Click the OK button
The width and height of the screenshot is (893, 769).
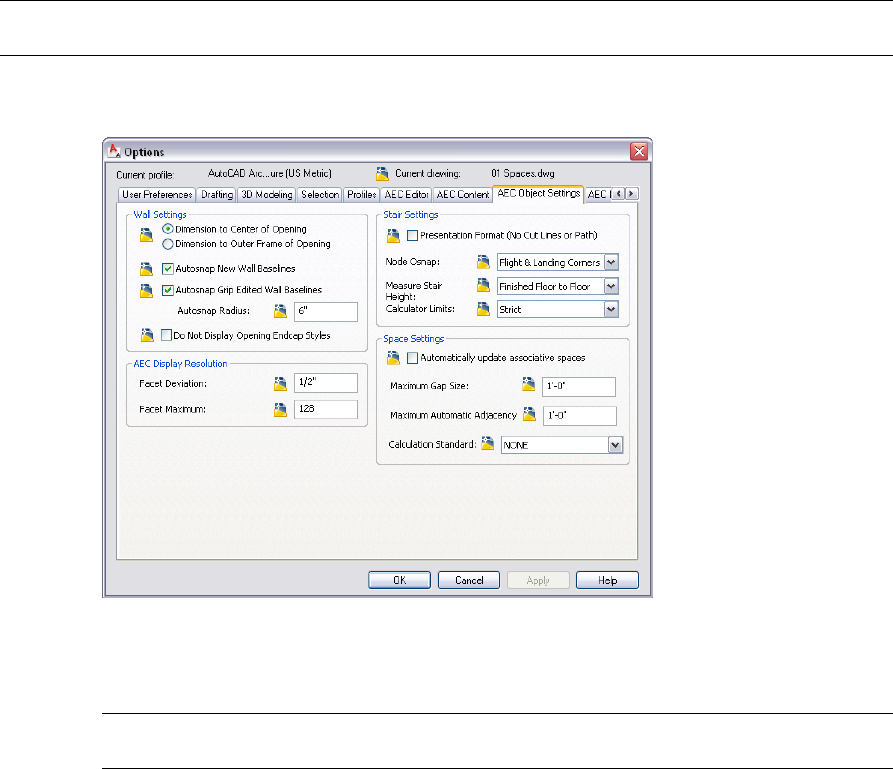[x=399, y=580]
